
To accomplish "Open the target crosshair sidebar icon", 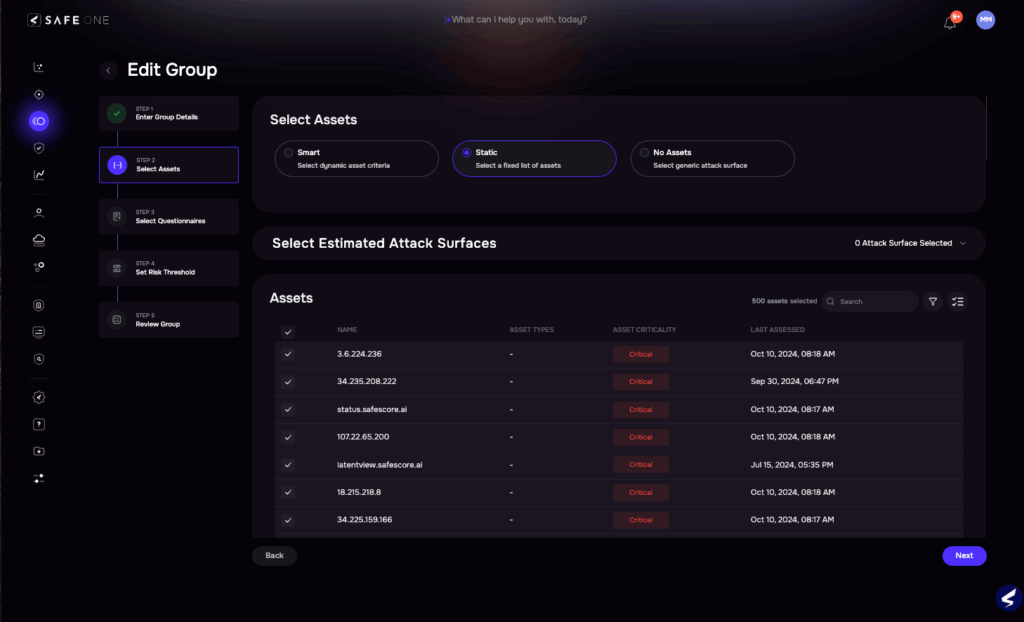I will tap(39, 95).
